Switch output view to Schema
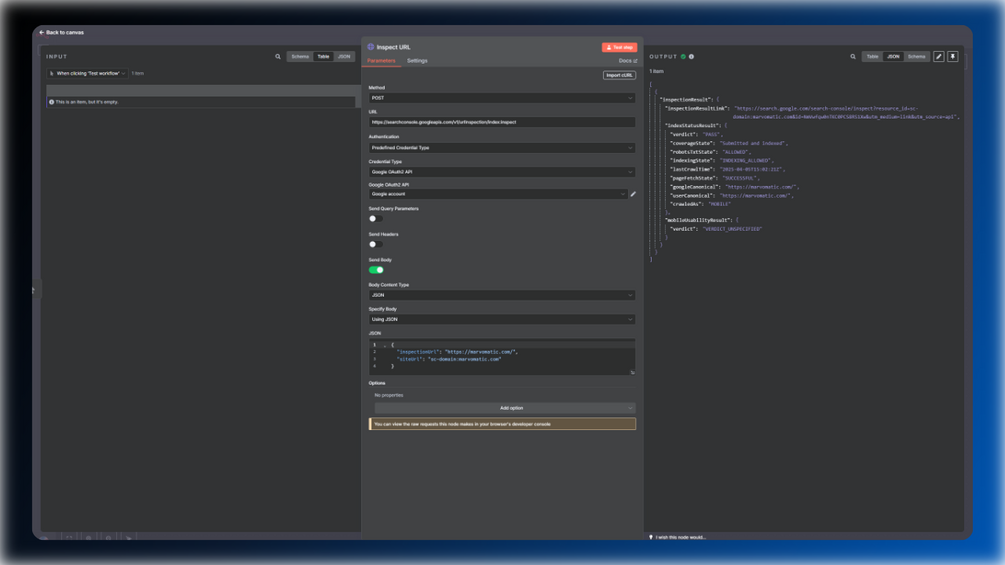The width and height of the screenshot is (1005, 565). point(917,56)
